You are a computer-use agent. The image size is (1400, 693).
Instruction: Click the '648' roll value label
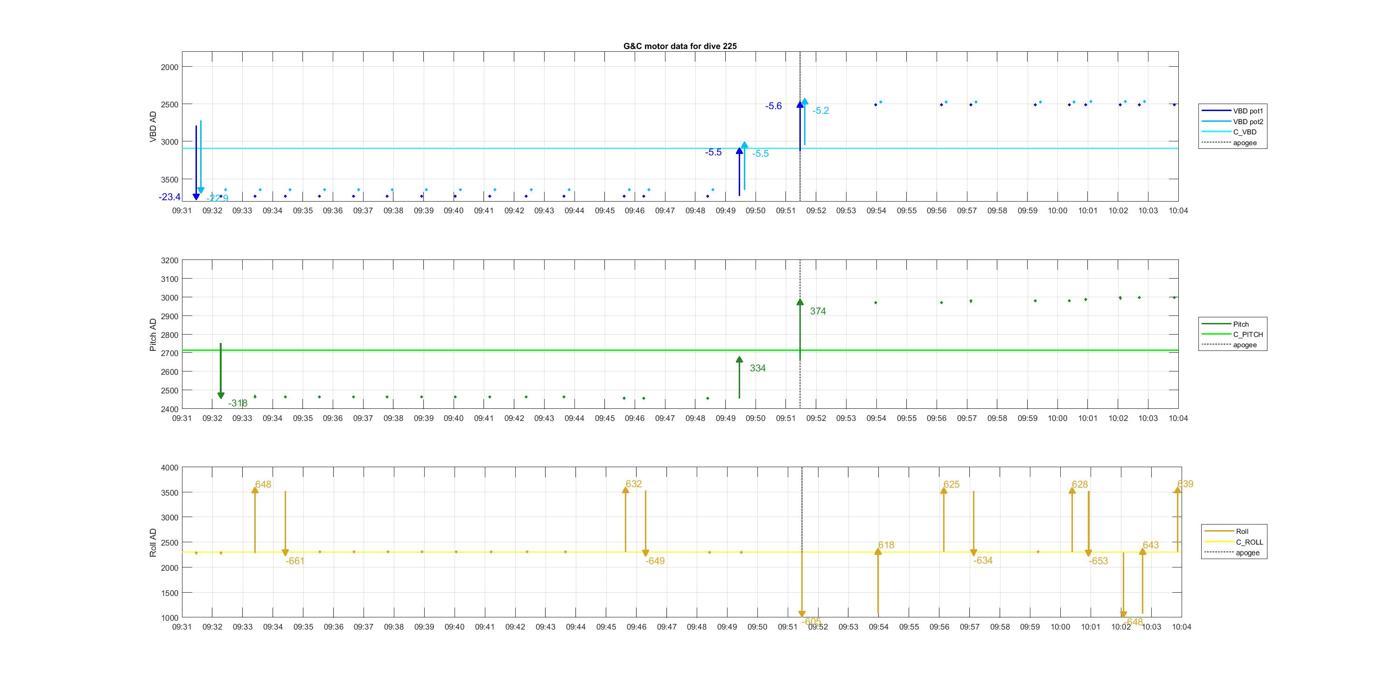coord(263,485)
